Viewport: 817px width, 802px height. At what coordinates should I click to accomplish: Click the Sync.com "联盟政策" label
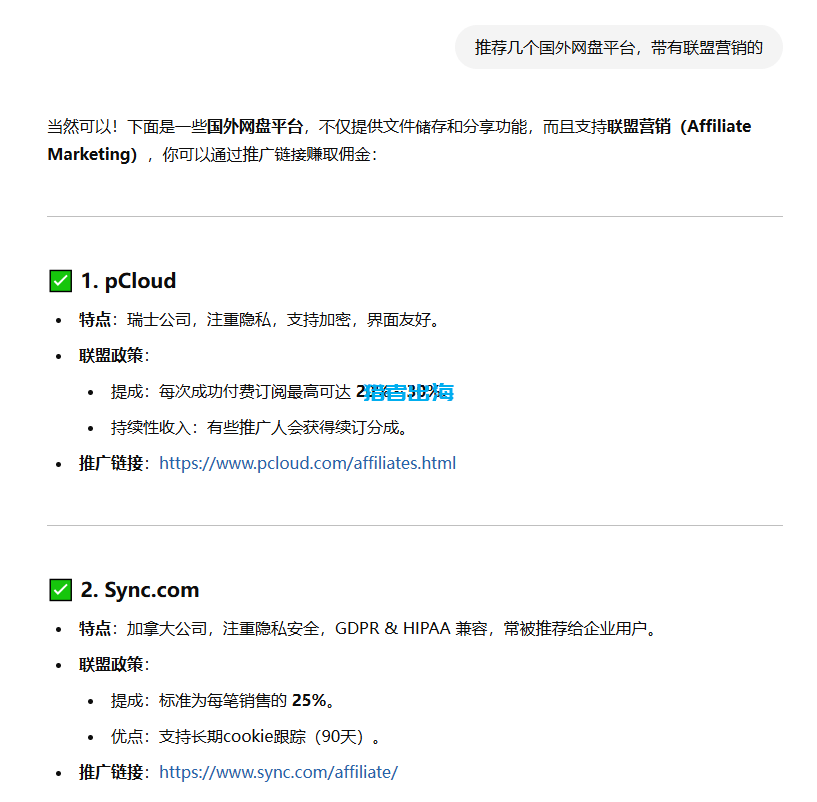pyautogui.click(x=112, y=664)
